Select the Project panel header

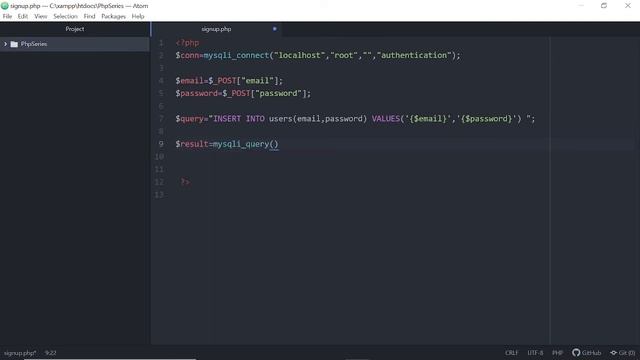coord(75,29)
